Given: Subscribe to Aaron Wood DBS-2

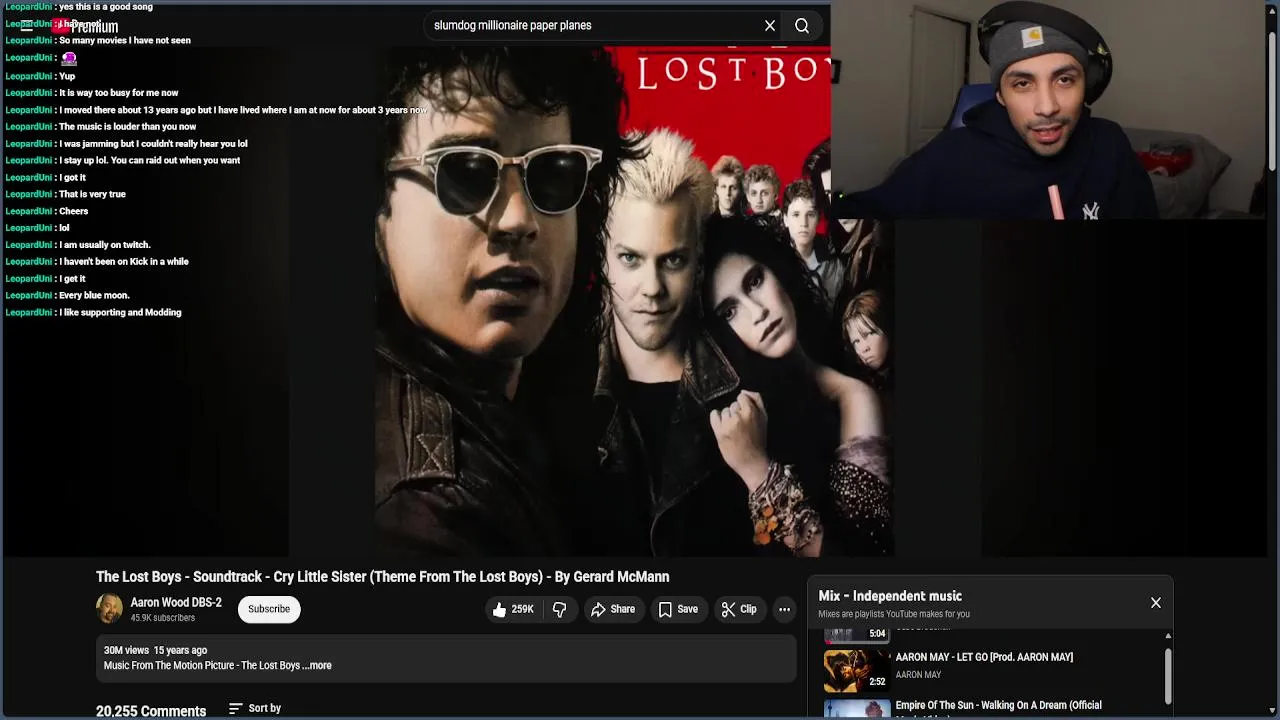Looking at the screenshot, I should [x=269, y=609].
